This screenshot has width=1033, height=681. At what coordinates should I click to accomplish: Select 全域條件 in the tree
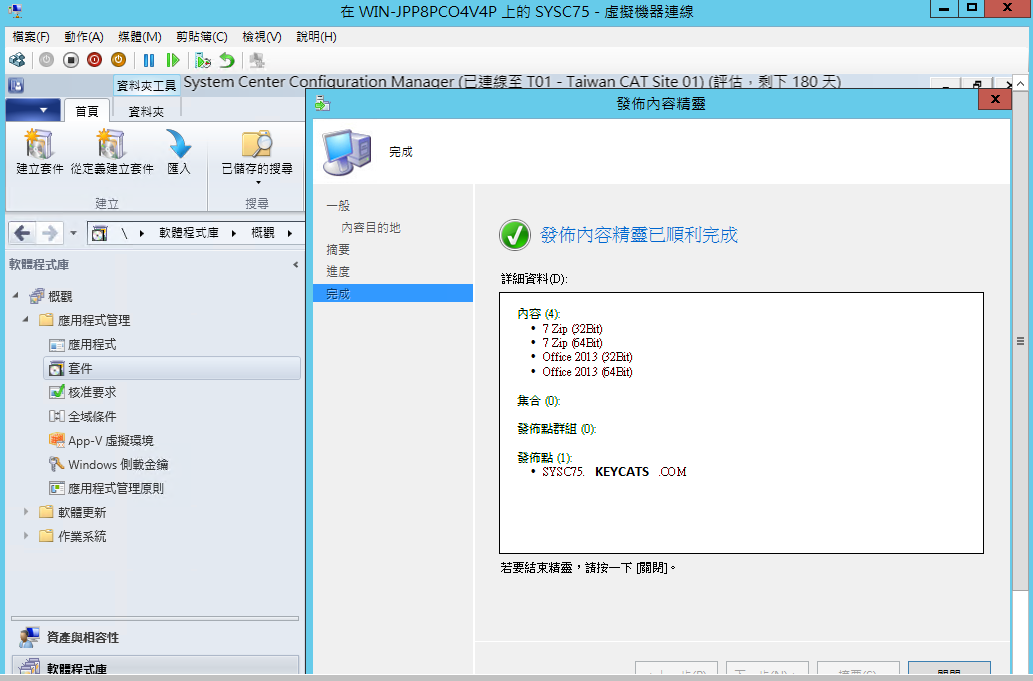(x=92, y=416)
